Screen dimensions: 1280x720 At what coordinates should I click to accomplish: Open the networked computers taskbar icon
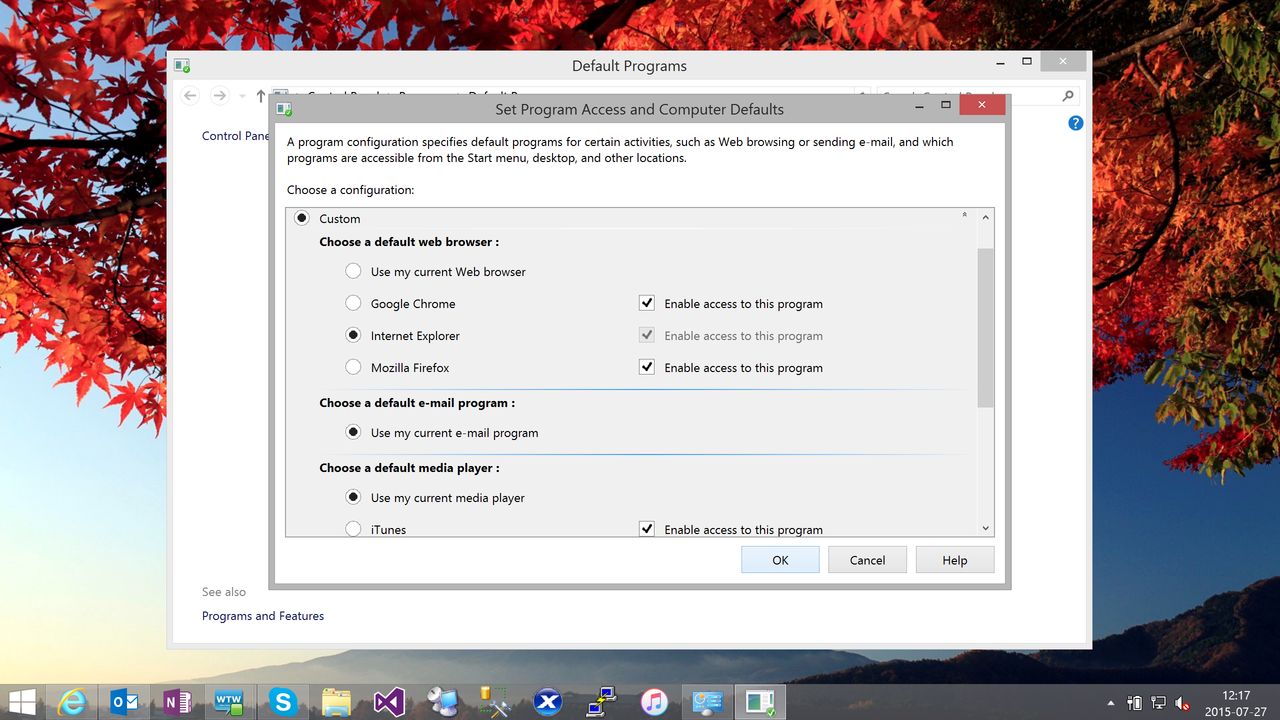(600, 702)
